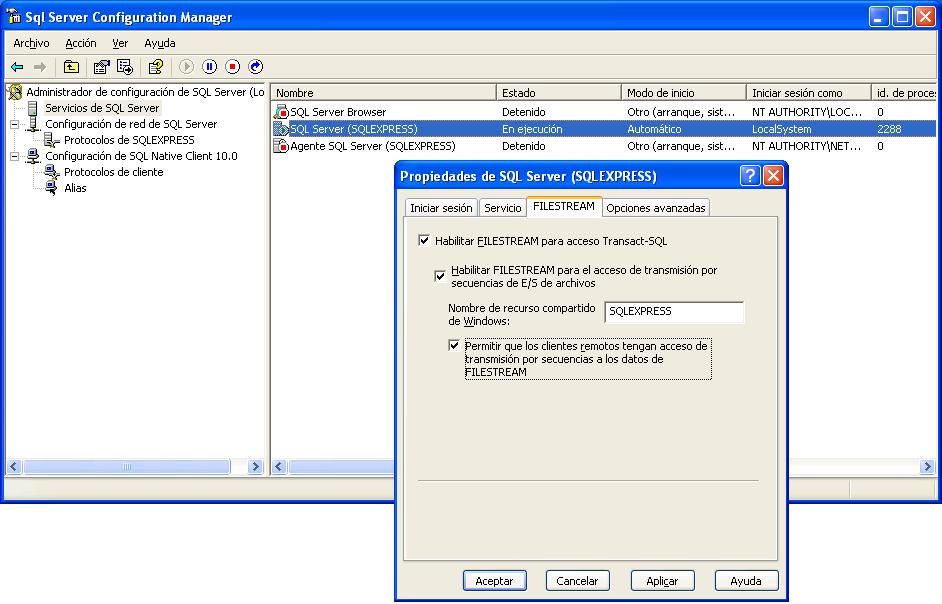Select Protocolos de SQLEXPRESS tree item
Image resolution: width=942 pixels, height=604 pixels.
coord(129,140)
